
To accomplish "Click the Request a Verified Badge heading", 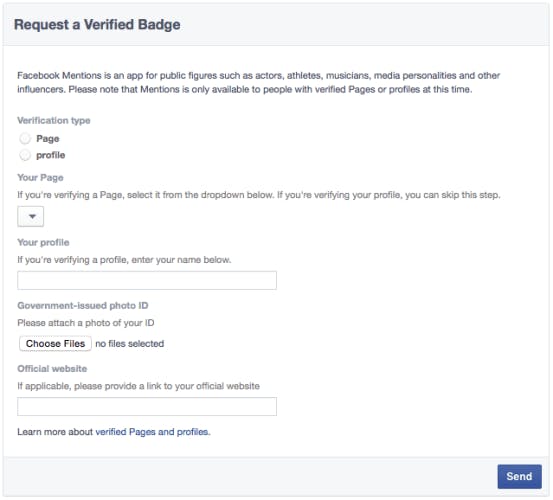I will click(x=97, y=25).
